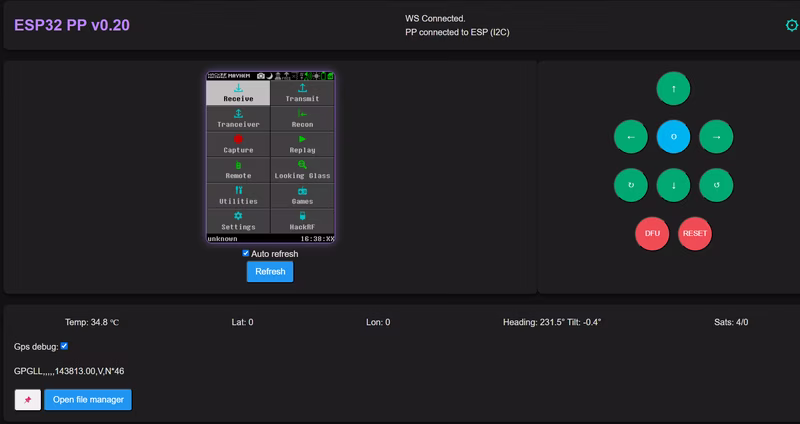800x424 pixels.
Task: Click the unknown label on device screen
Action: (222, 239)
